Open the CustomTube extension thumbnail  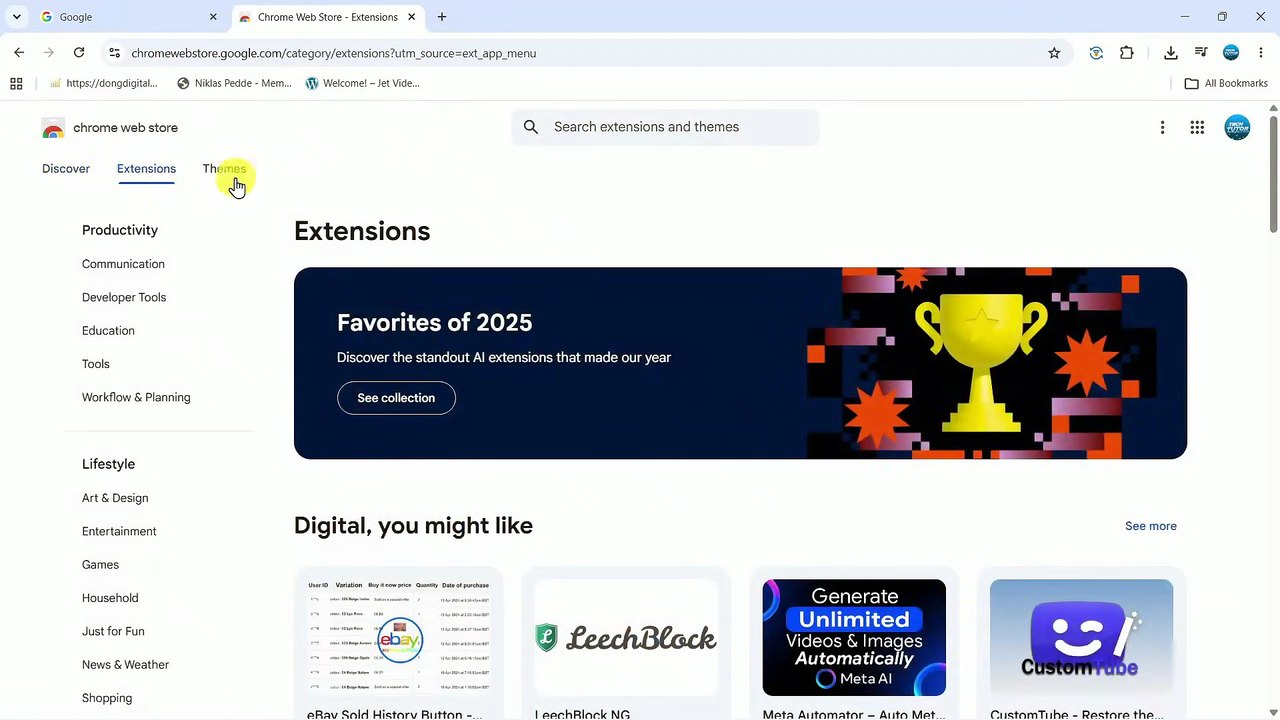(x=1081, y=637)
